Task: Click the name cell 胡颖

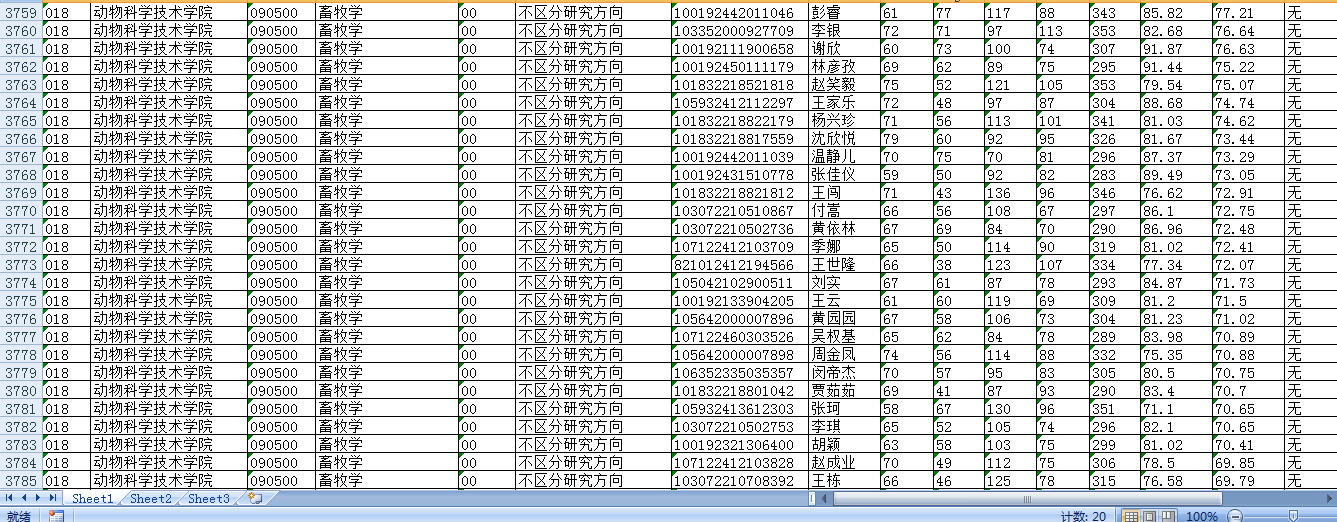Action: pyautogui.click(x=843, y=445)
